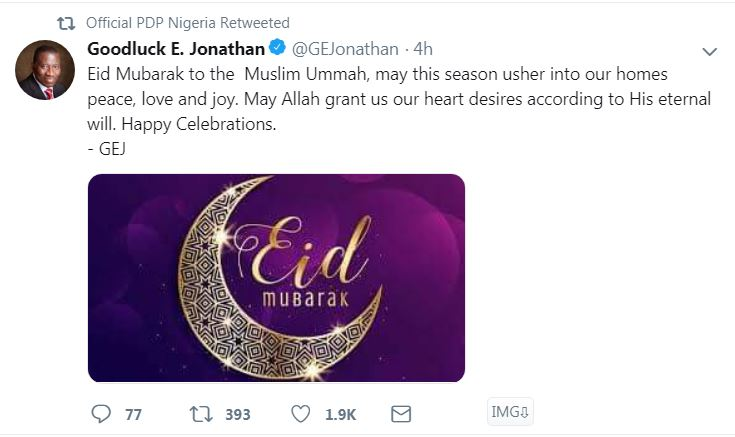
Task: Click the IMG download button
Action: click(x=510, y=412)
